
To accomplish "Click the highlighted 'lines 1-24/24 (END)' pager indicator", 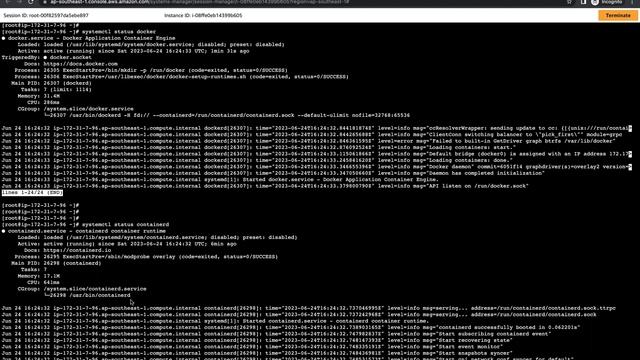I will point(32,193).
